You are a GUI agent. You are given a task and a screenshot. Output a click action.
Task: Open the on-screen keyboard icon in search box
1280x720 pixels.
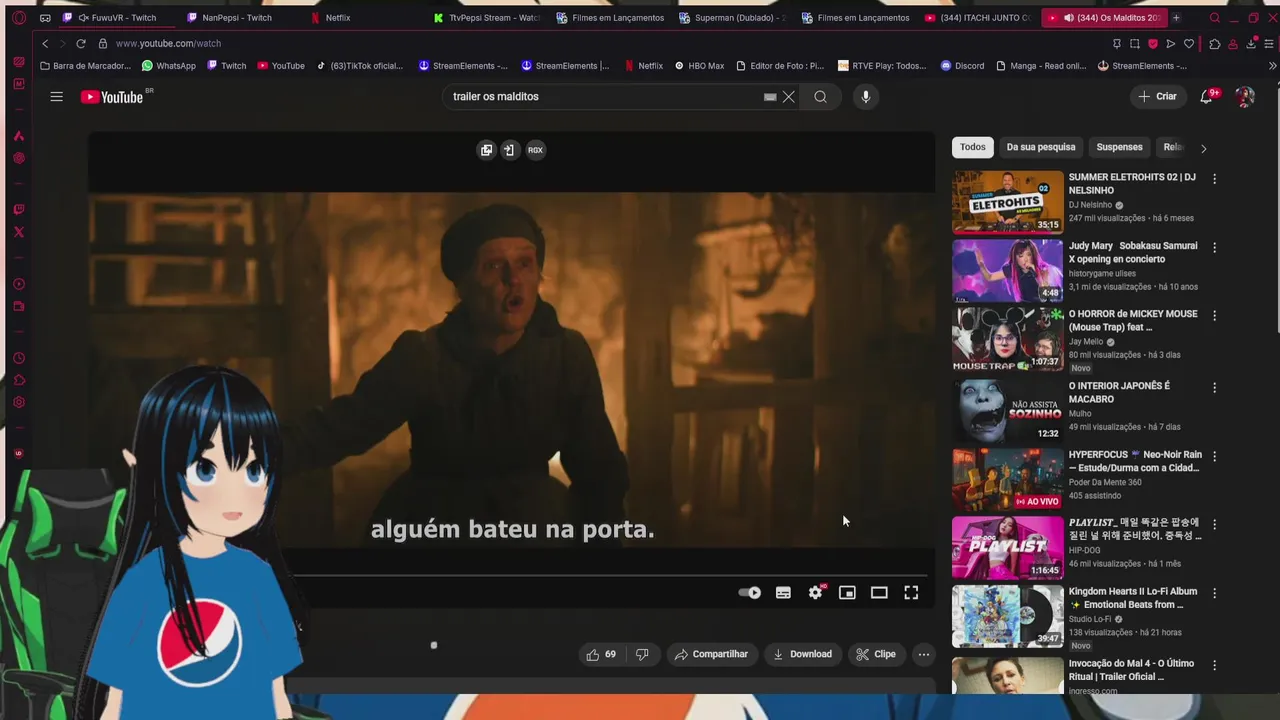tap(770, 97)
